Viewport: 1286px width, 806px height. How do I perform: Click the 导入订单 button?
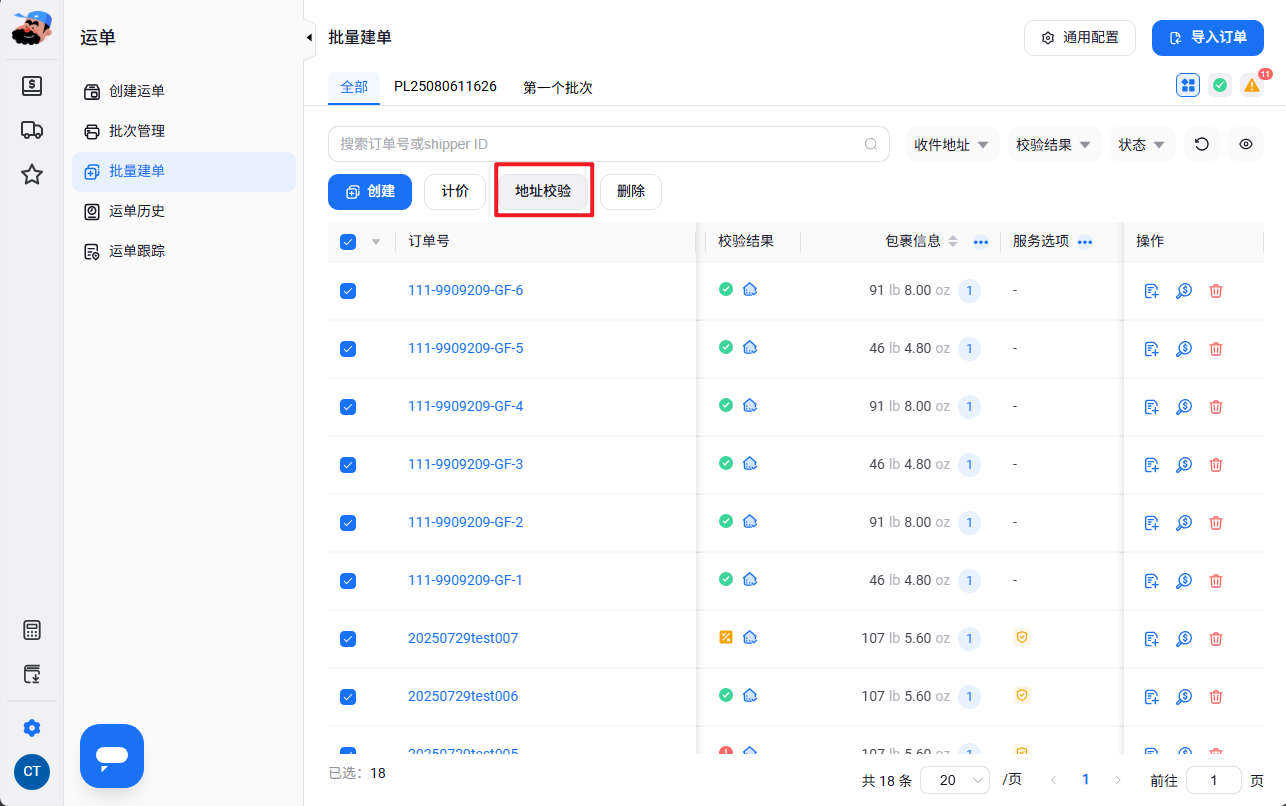click(1208, 38)
